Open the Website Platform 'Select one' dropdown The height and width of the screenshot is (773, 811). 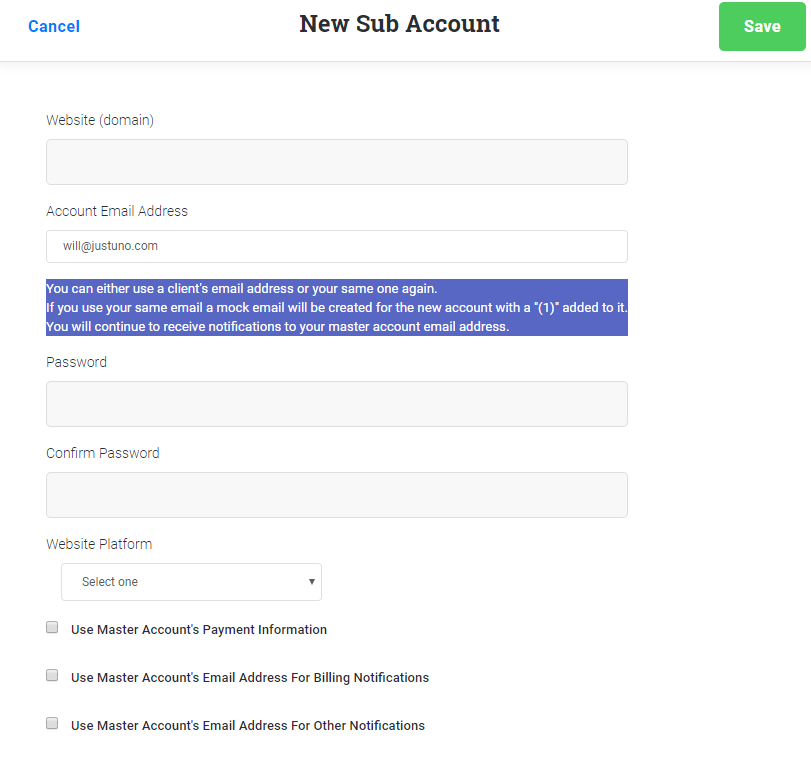[190, 582]
